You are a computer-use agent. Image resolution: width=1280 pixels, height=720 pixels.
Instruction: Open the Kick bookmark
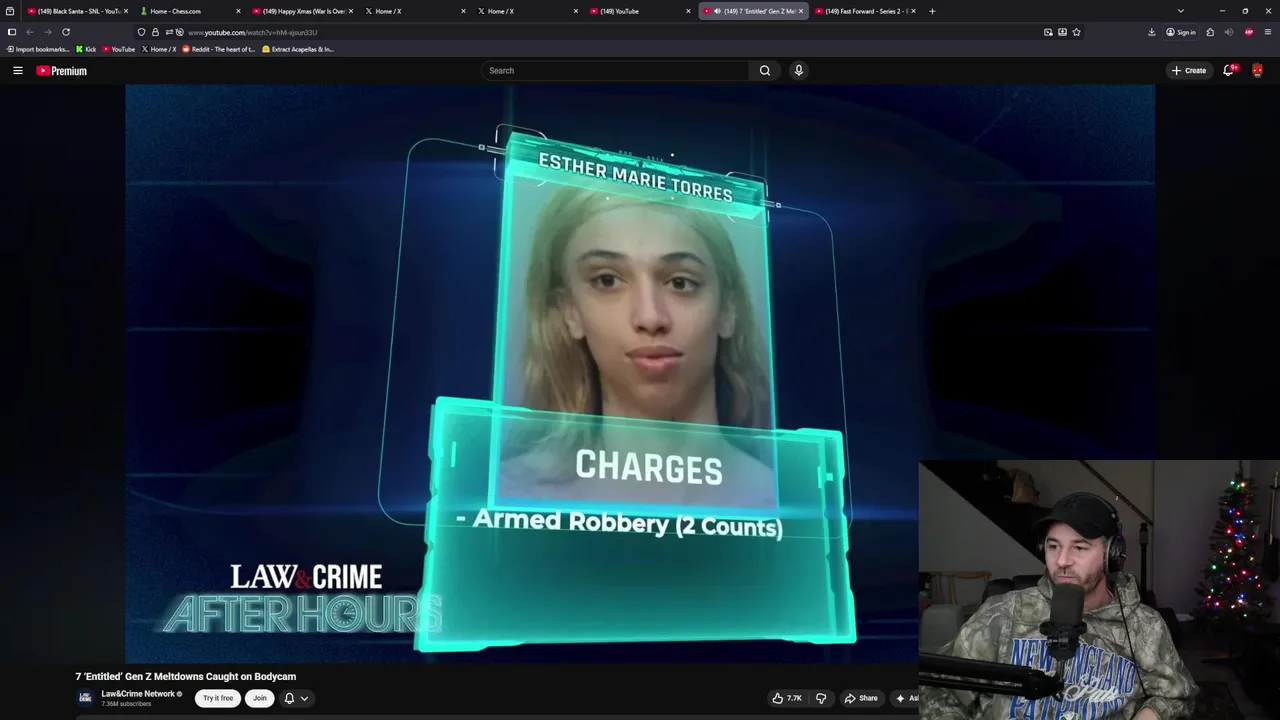pyautogui.click(x=87, y=49)
